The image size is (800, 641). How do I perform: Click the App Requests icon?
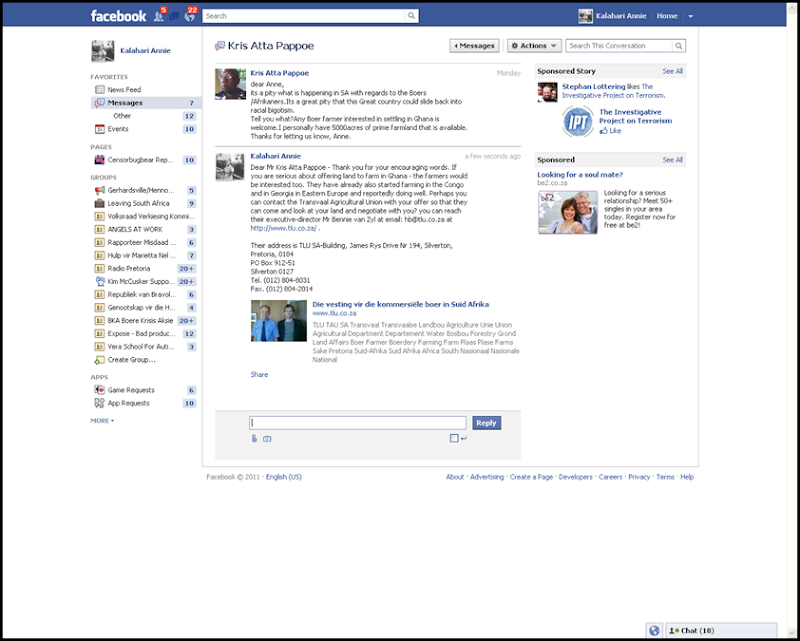point(99,403)
